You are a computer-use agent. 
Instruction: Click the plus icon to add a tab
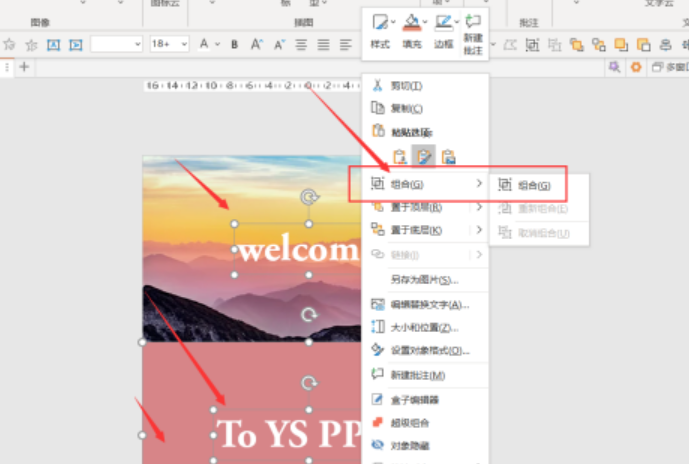[x=24, y=67]
